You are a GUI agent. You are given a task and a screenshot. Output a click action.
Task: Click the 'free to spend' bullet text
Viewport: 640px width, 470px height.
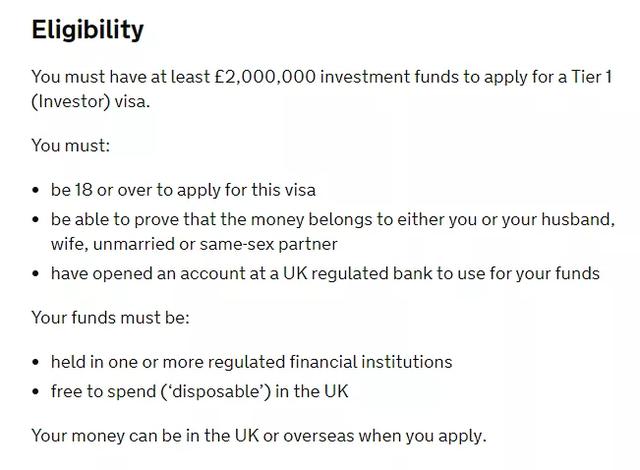200,392
